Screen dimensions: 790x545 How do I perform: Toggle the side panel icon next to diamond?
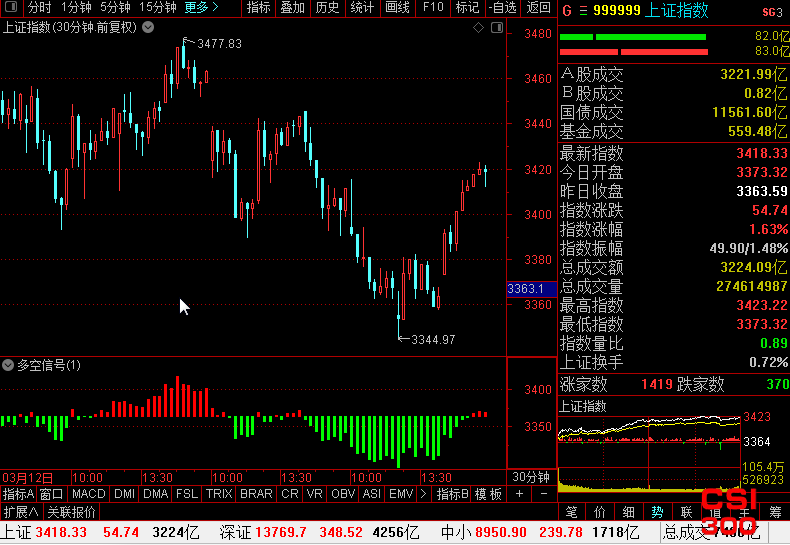(x=497, y=28)
